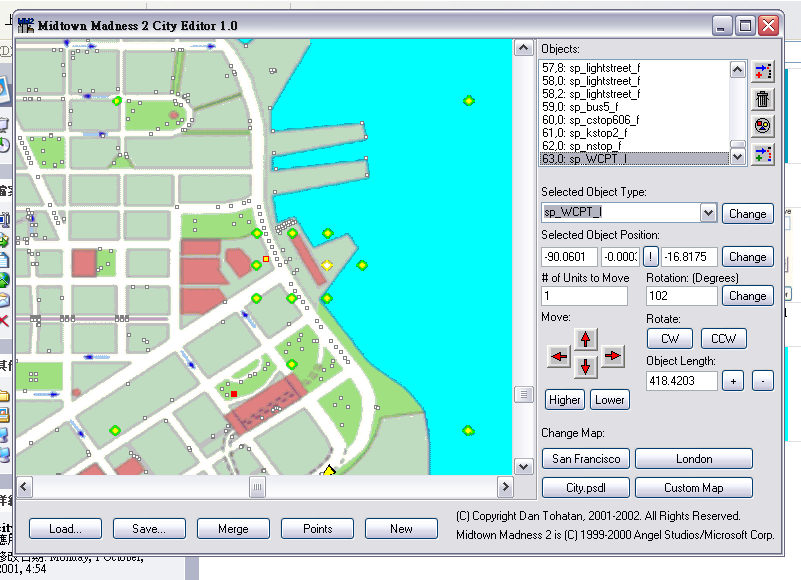Click the round colored icon below the trash can
This screenshot has height=580, width=801.
(x=763, y=125)
